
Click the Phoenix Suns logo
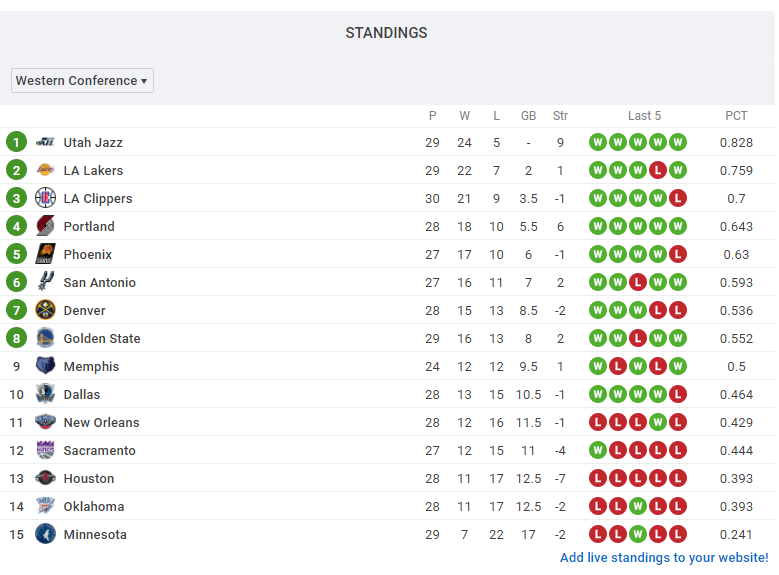(45, 254)
